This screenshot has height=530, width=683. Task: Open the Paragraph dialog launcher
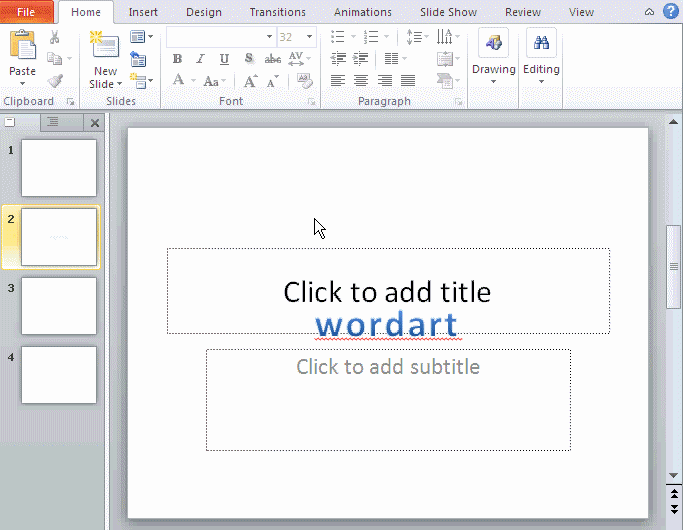coord(459,101)
